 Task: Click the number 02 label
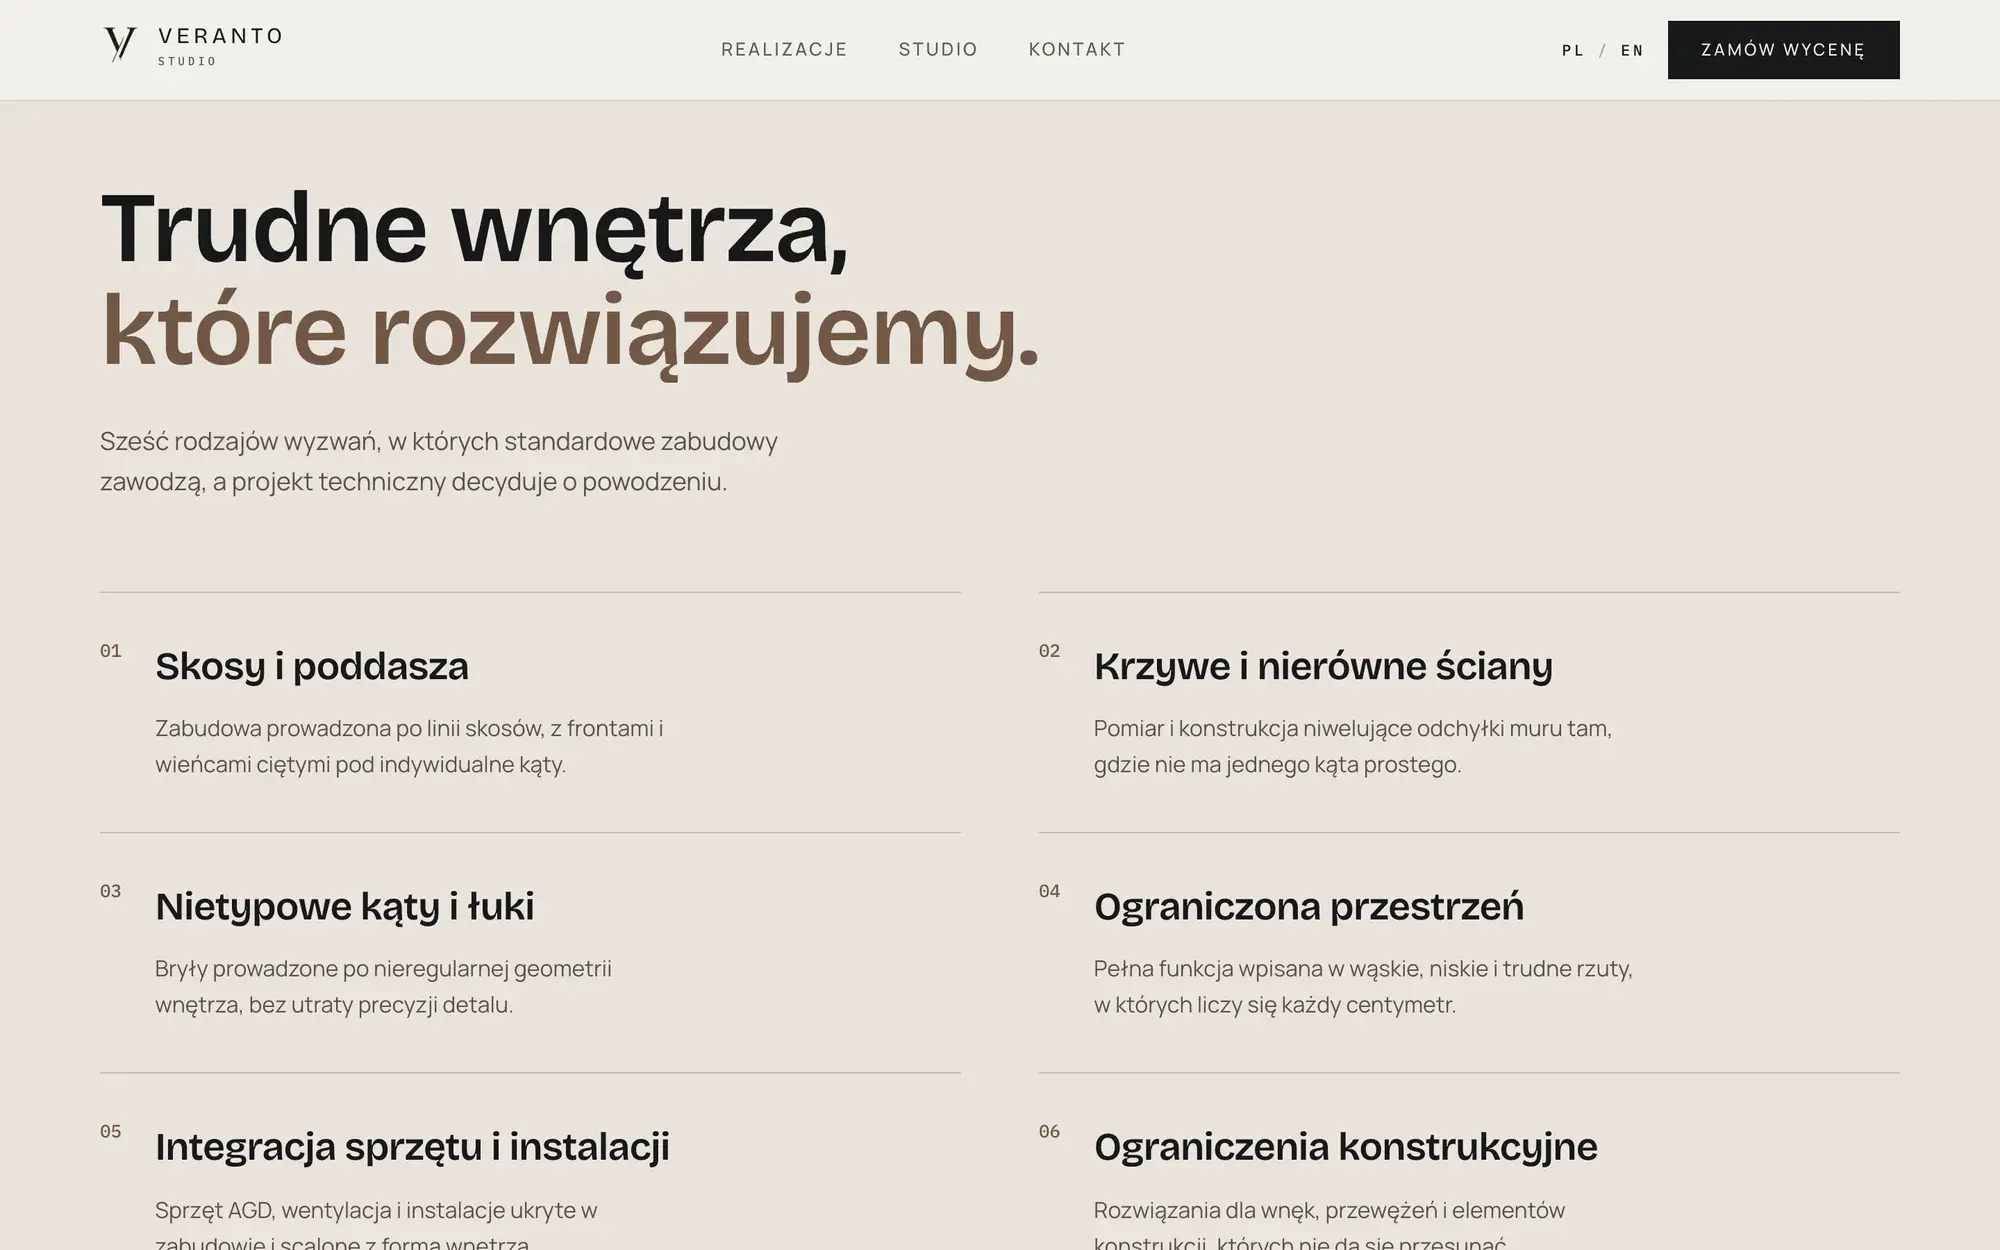1049,651
